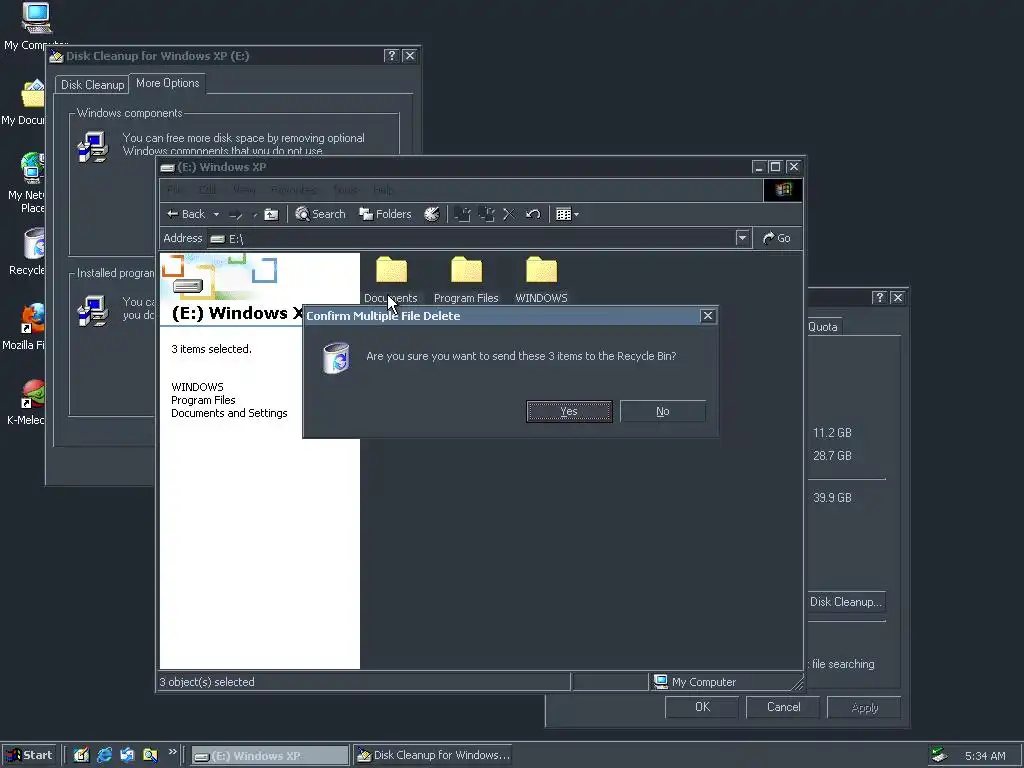The image size is (1024, 768).
Task: Click the drive icon in Explorer title bar
Action: (x=168, y=167)
